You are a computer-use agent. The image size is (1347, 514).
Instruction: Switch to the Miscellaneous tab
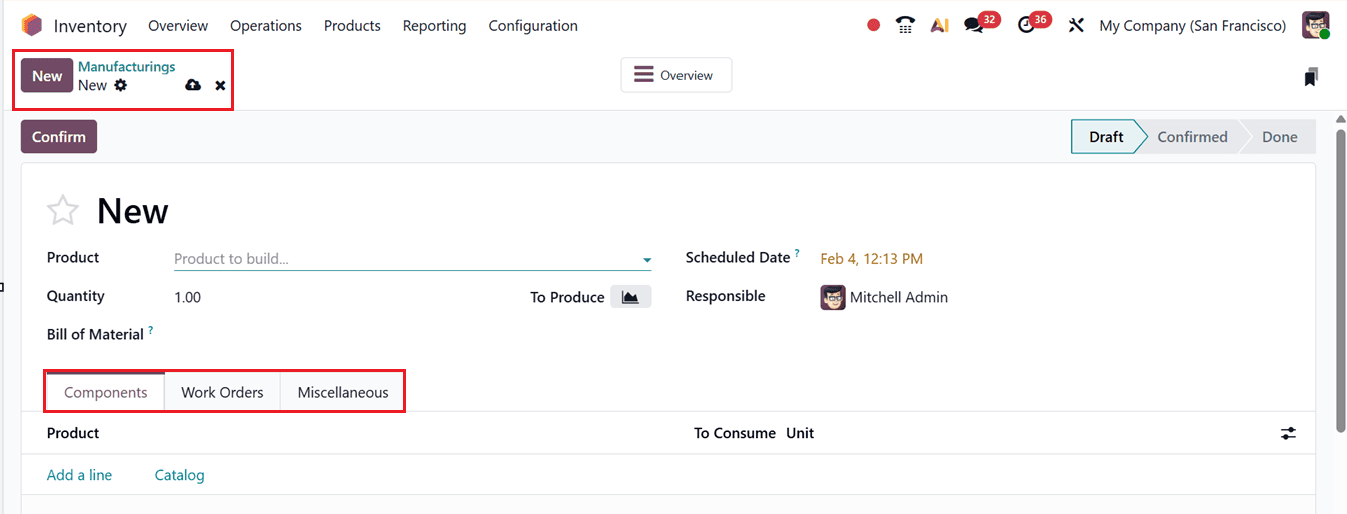pyautogui.click(x=343, y=392)
